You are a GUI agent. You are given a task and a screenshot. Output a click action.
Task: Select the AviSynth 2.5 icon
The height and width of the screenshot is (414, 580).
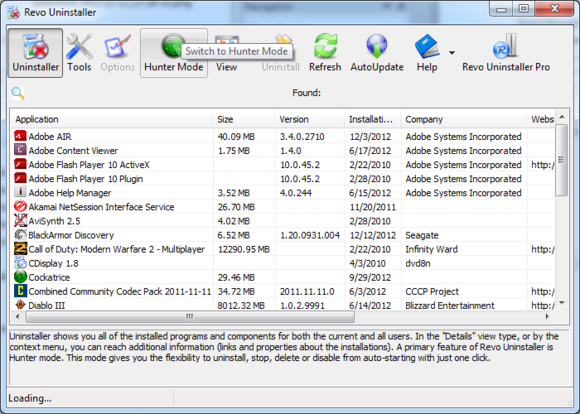[20, 220]
